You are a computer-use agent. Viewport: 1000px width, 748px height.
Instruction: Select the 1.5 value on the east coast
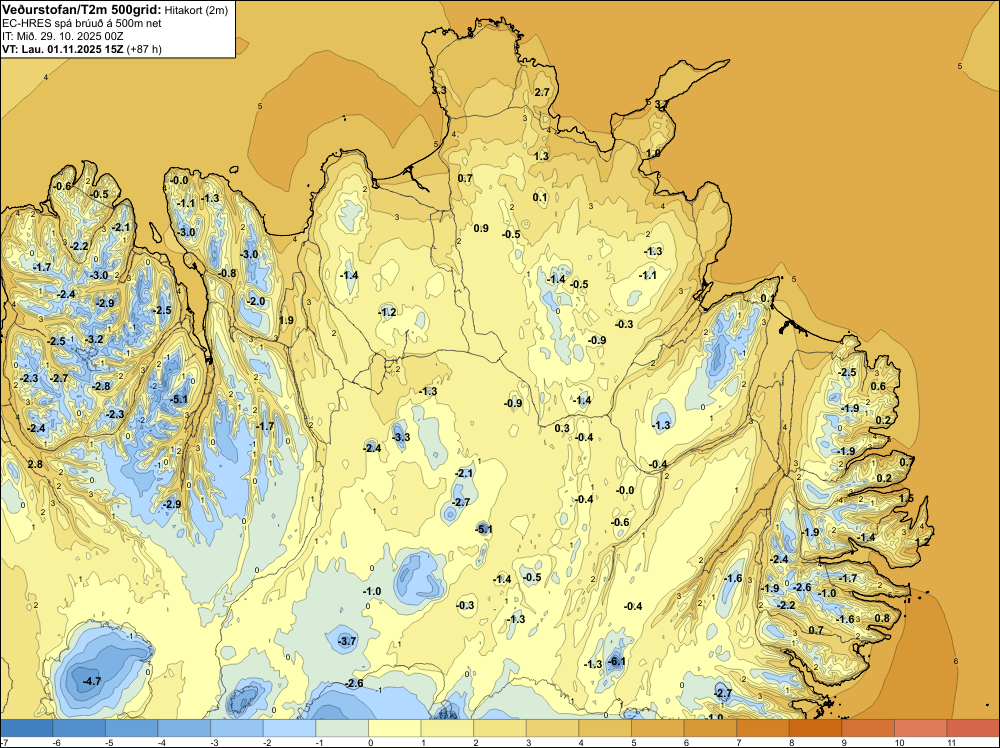pyautogui.click(x=906, y=498)
